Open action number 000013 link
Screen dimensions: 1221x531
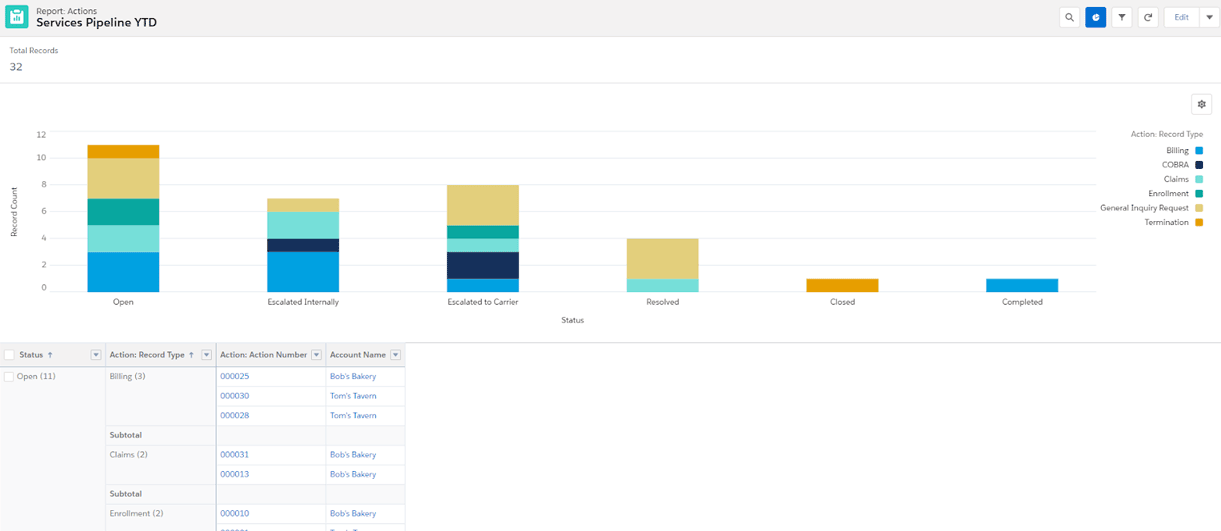(x=235, y=475)
